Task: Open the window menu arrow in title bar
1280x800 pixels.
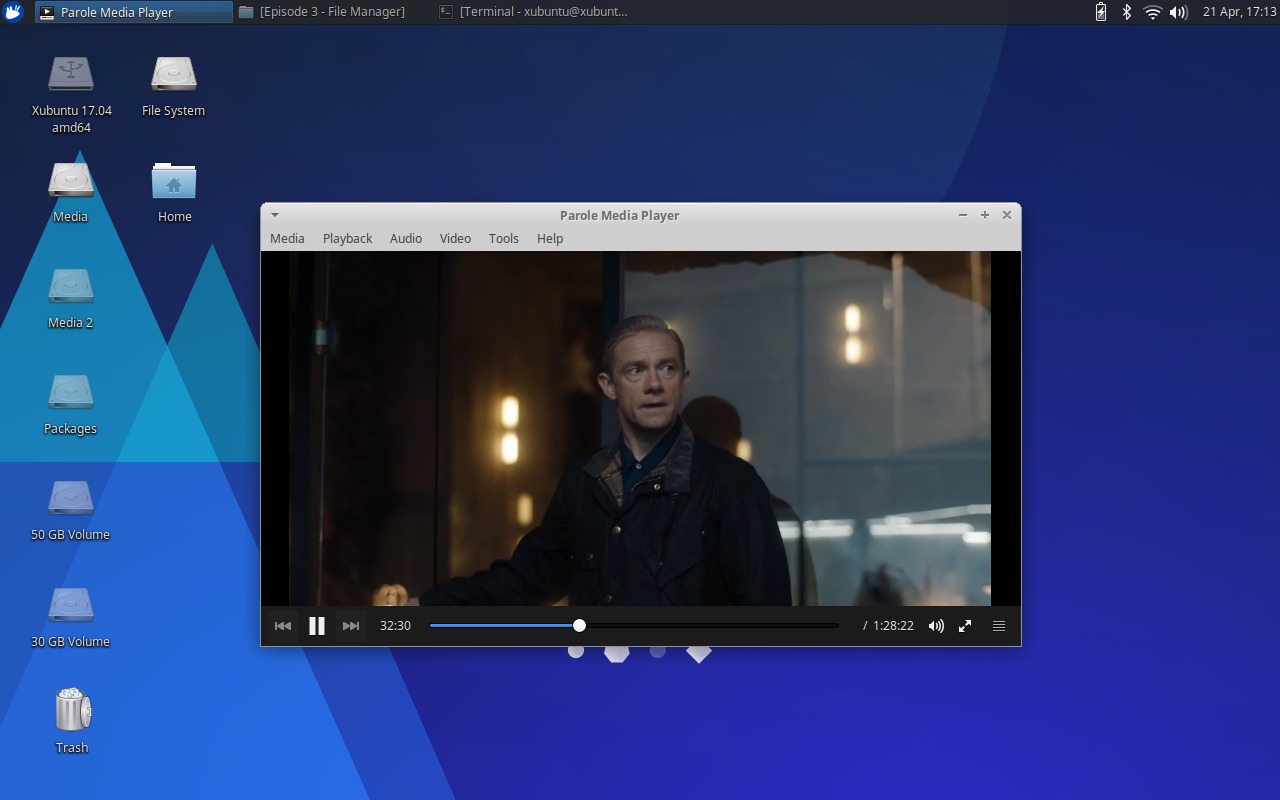Action: 275,215
